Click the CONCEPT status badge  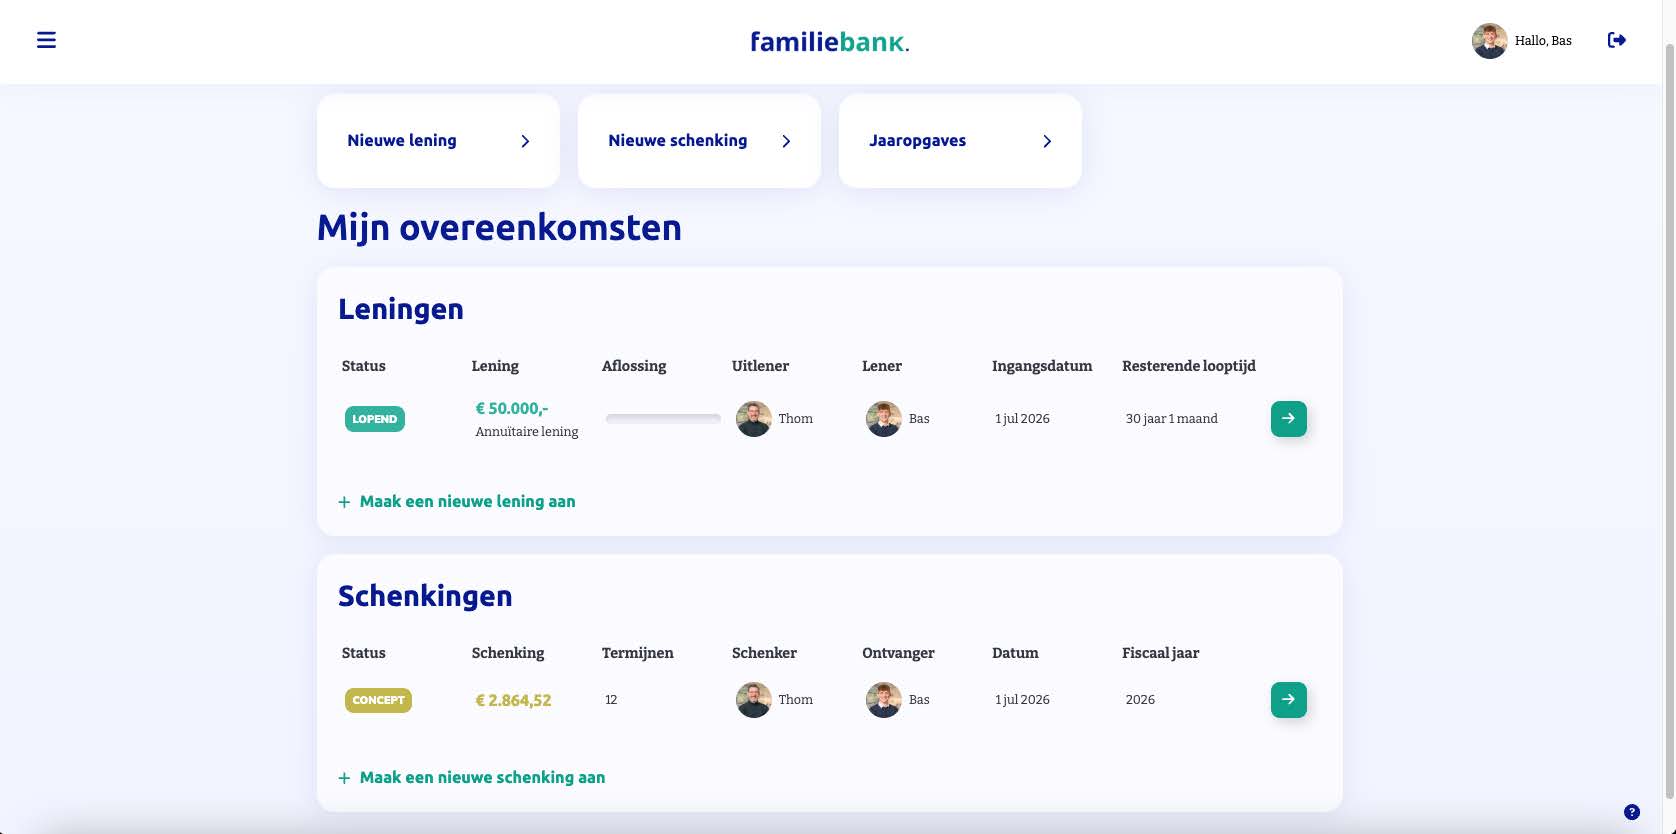click(x=378, y=700)
